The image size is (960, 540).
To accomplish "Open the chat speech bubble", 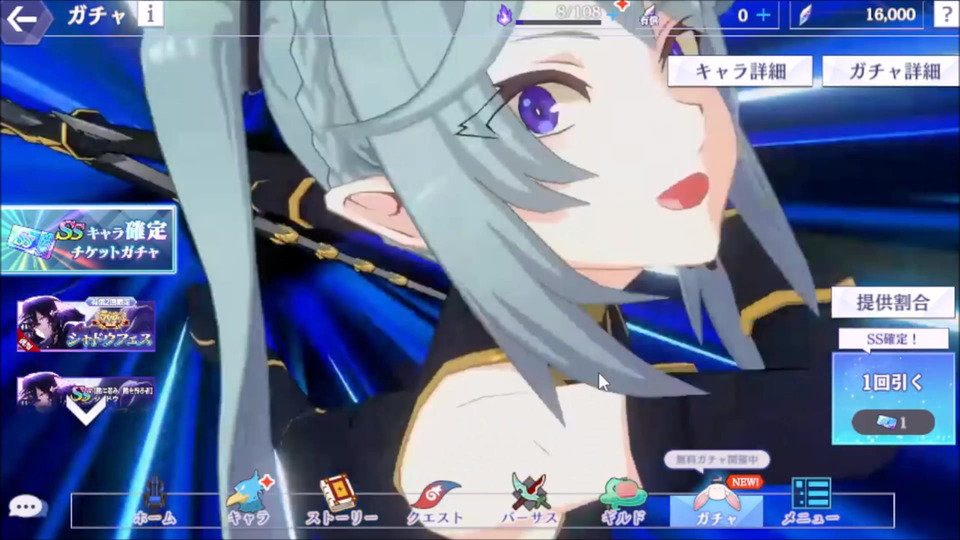I will tap(26, 506).
